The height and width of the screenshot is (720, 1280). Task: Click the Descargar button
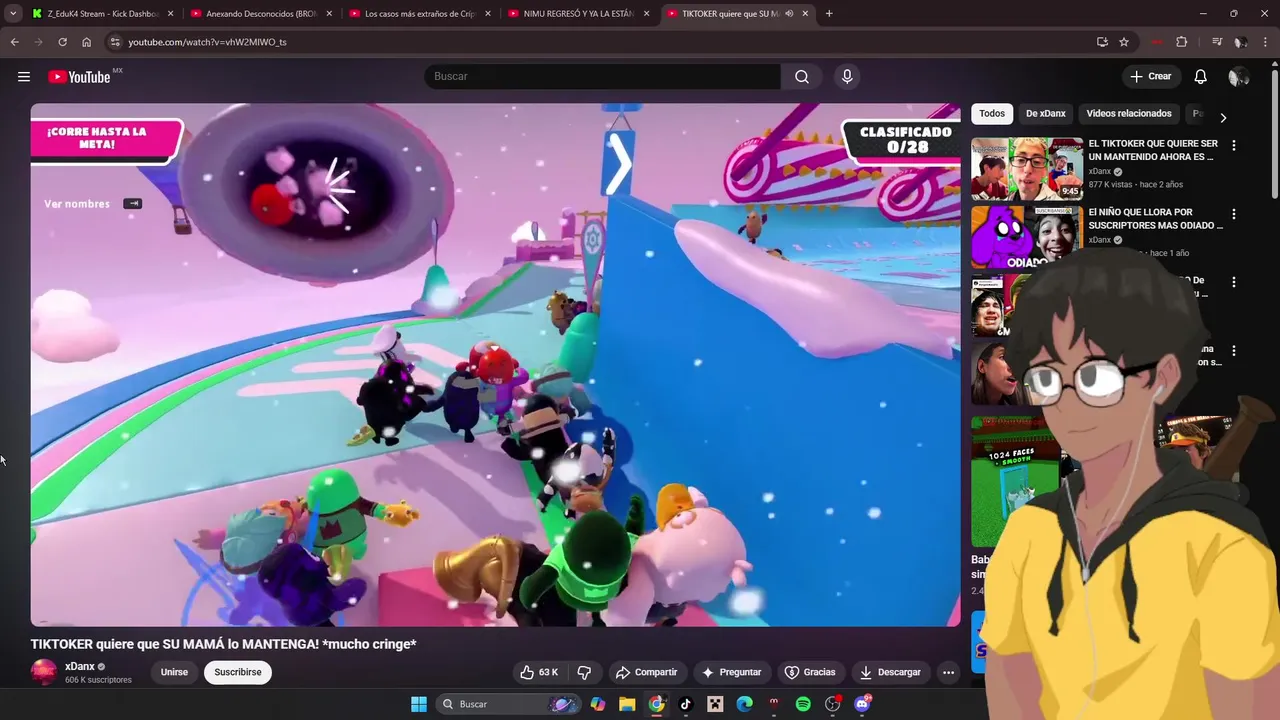click(890, 672)
